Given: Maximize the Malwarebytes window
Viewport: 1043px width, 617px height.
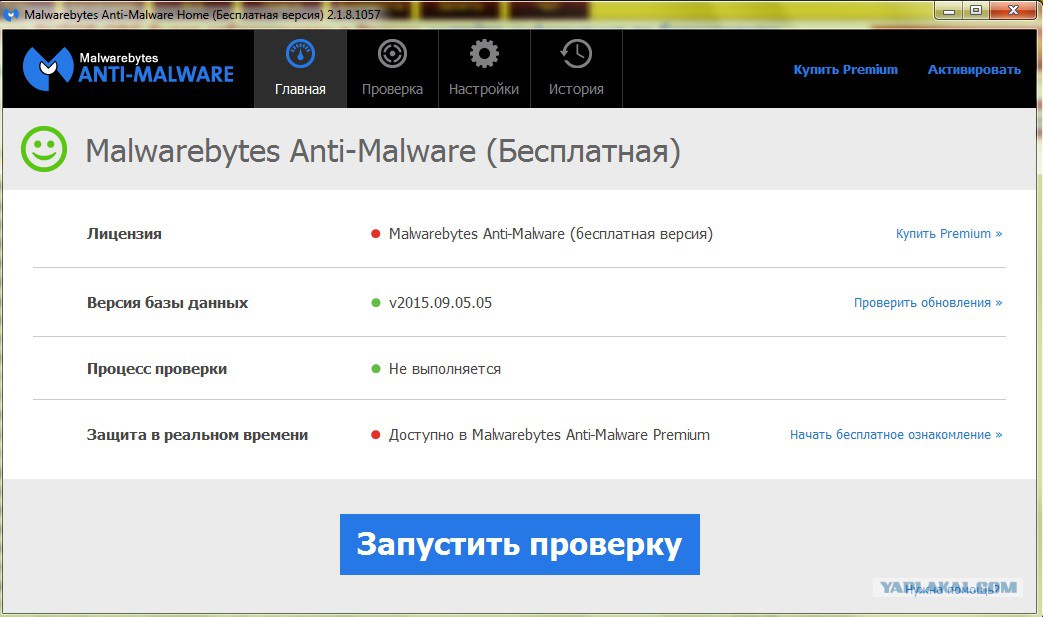Looking at the screenshot, I should 976,11.
